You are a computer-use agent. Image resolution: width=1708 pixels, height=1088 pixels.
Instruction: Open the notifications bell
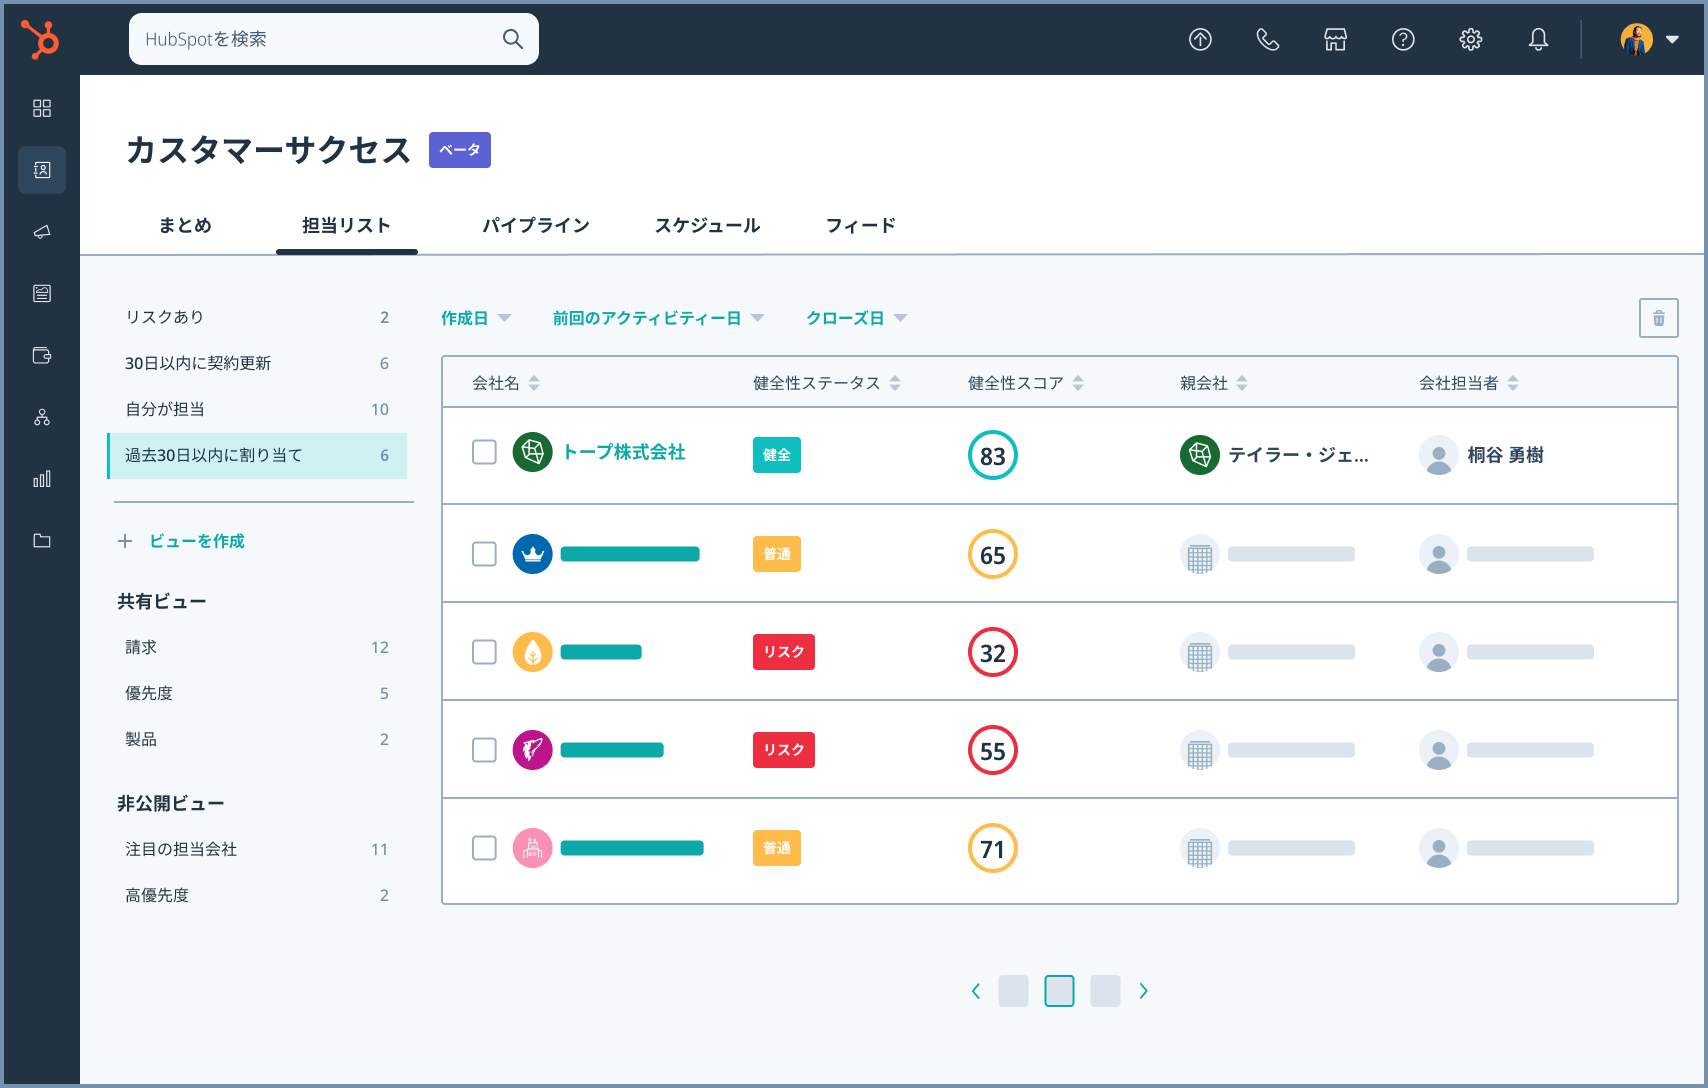[x=1538, y=40]
